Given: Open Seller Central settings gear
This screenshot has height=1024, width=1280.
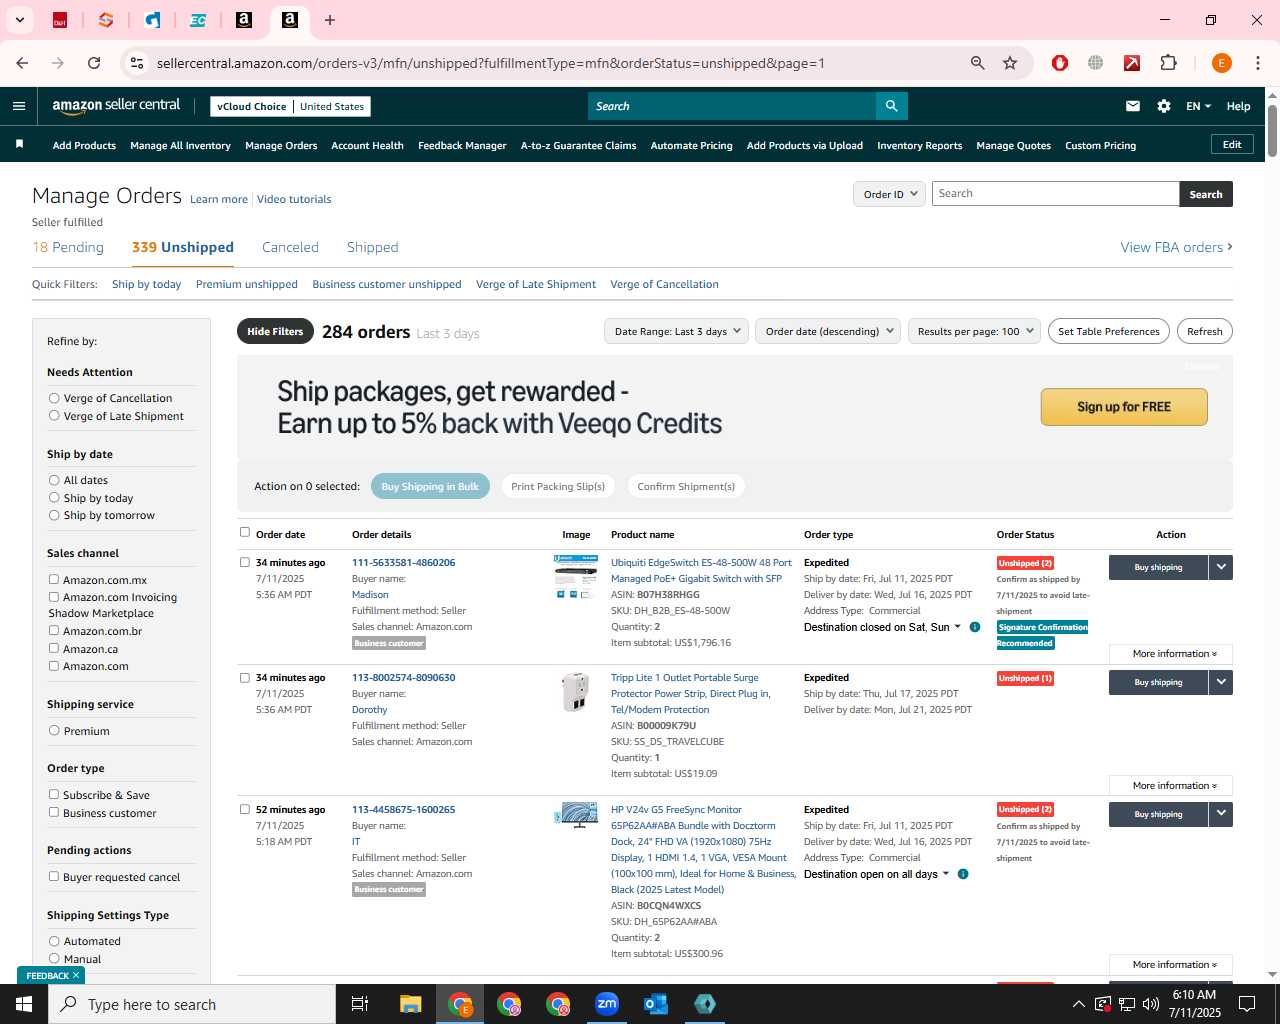Looking at the screenshot, I should point(1164,106).
